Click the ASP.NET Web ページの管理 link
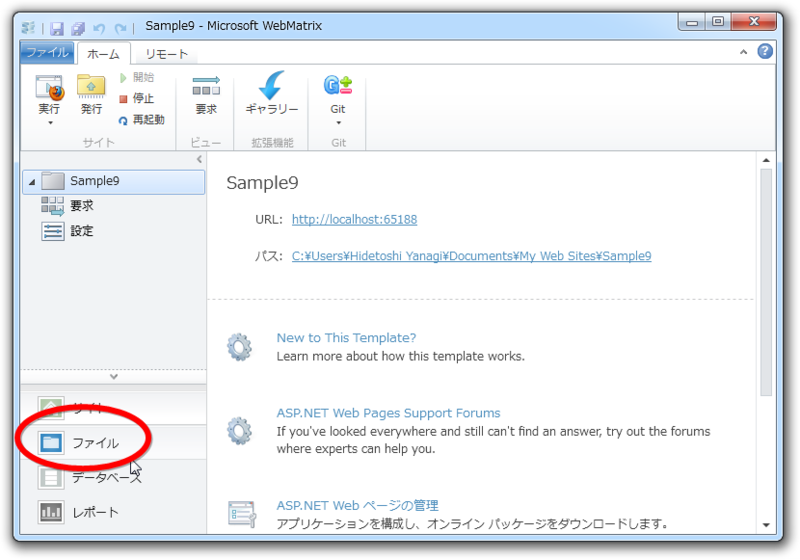The height and width of the screenshot is (560, 800). [357, 505]
